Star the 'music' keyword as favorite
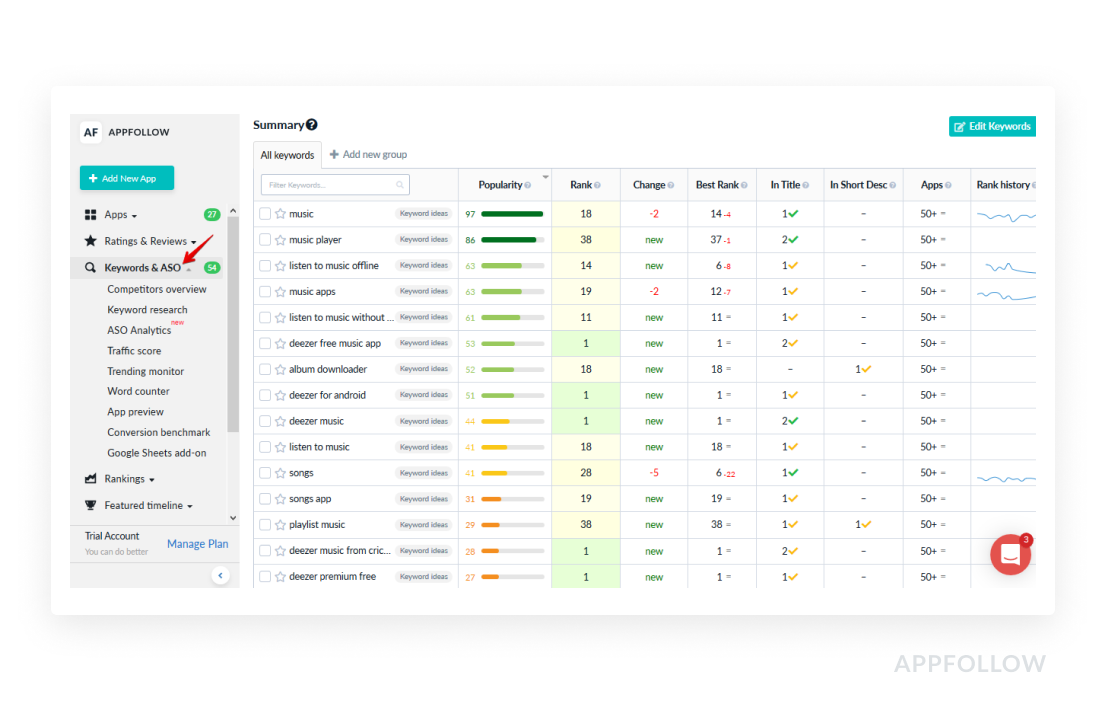The image size is (1106, 712). tap(281, 214)
